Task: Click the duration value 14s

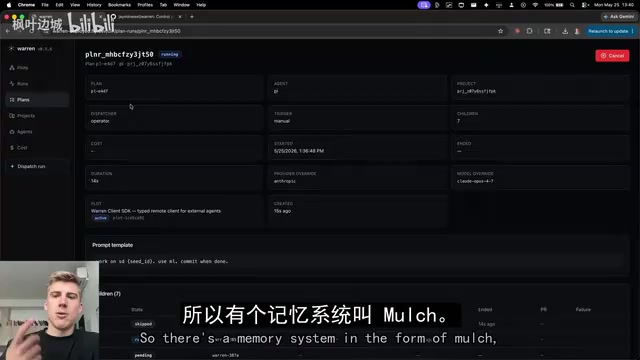Action: tap(95, 181)
